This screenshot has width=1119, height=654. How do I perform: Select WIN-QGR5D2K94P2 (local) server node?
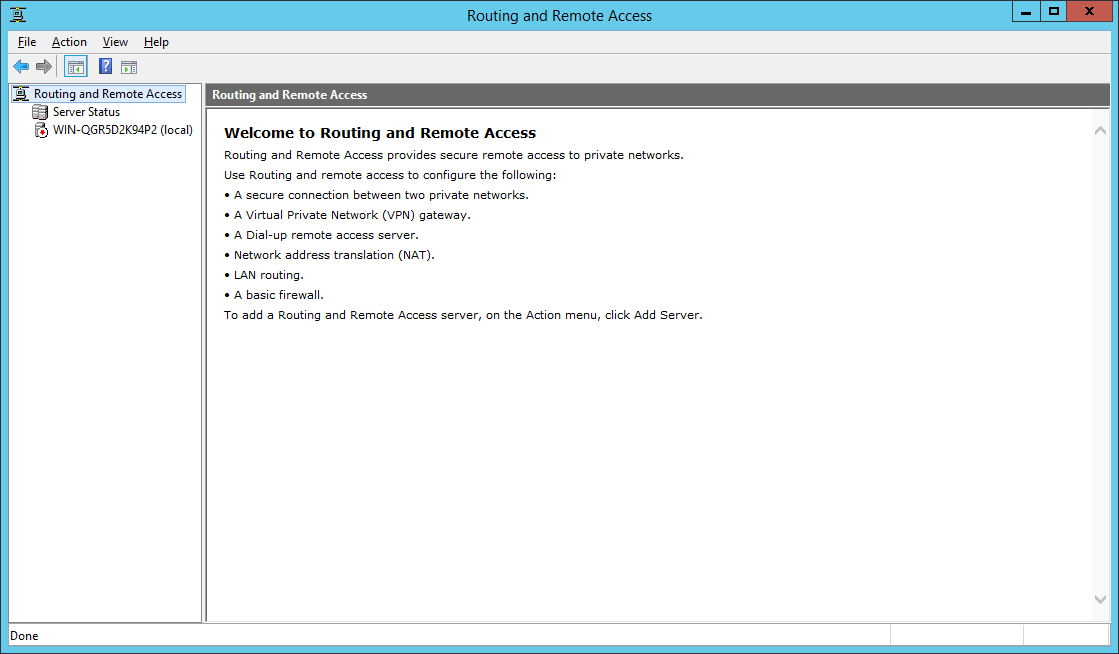[x=123, y=130]
